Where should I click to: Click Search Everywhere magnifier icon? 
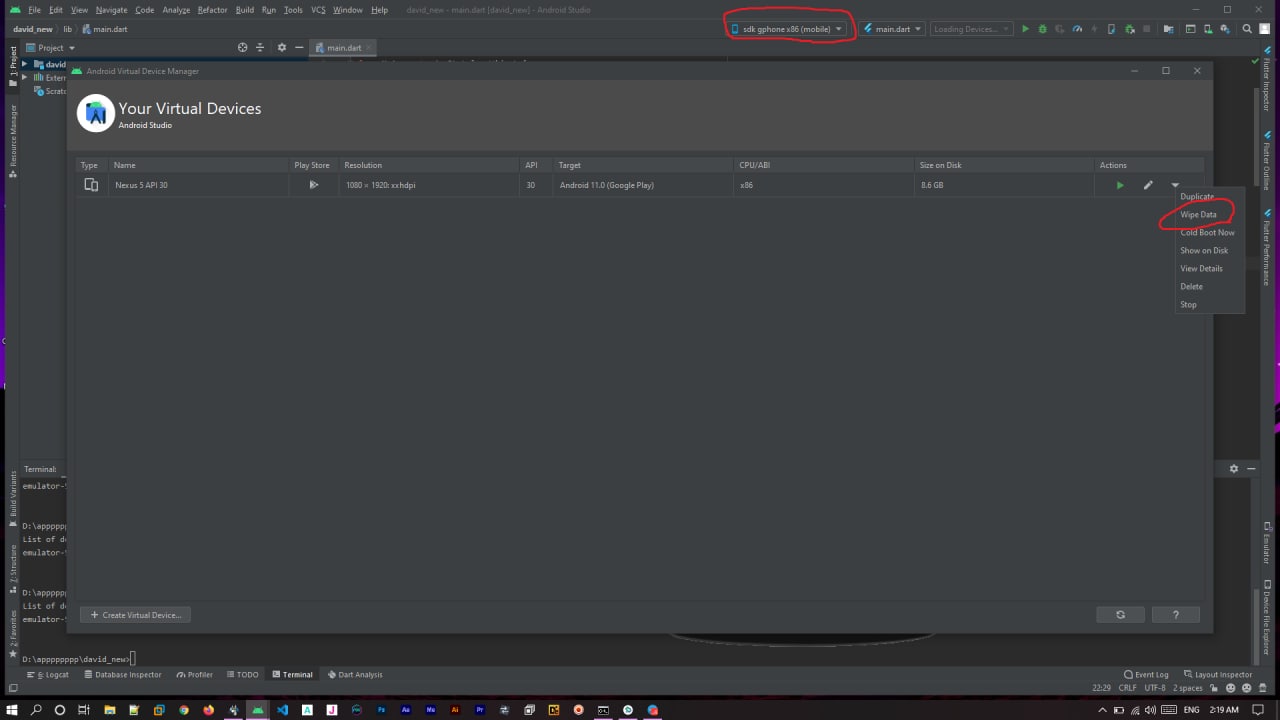tap(1247, 29)
